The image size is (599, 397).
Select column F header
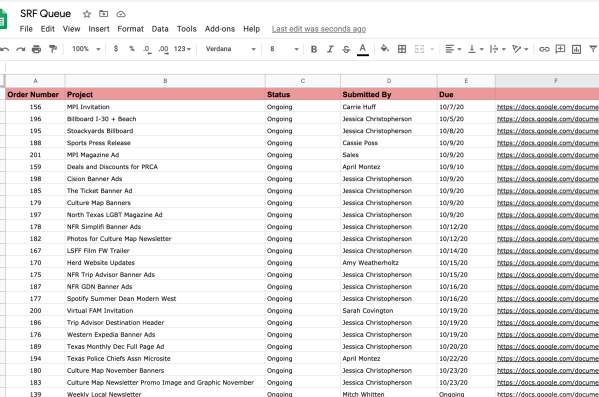(x=547, y=81)
